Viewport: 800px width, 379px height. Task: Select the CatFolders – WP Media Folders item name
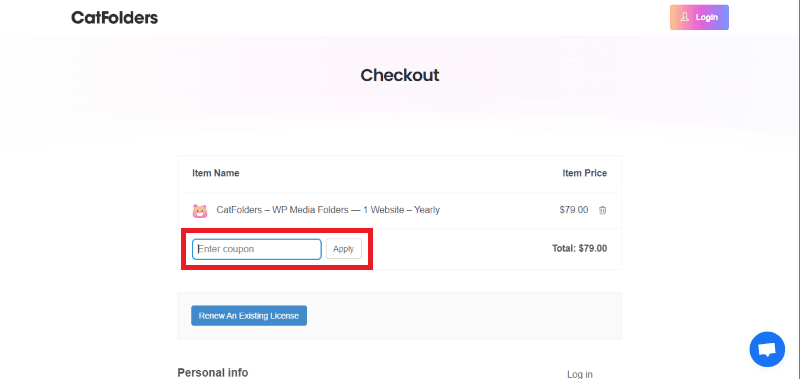click(x=328, y=210)
